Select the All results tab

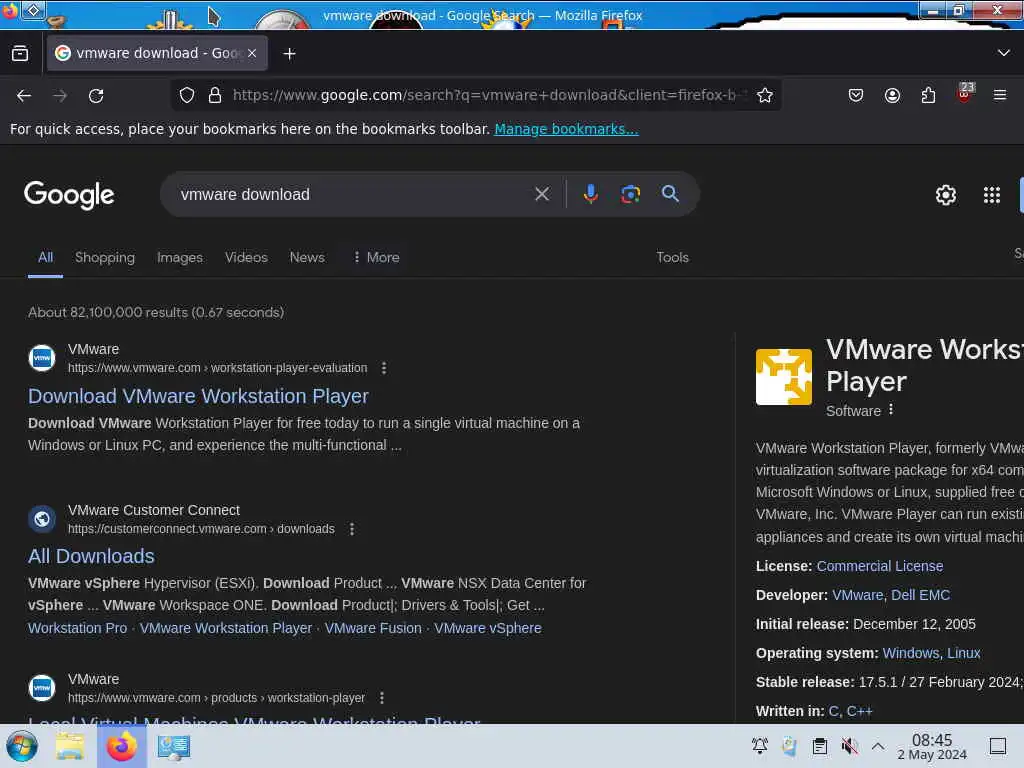[x=45, y=257]
